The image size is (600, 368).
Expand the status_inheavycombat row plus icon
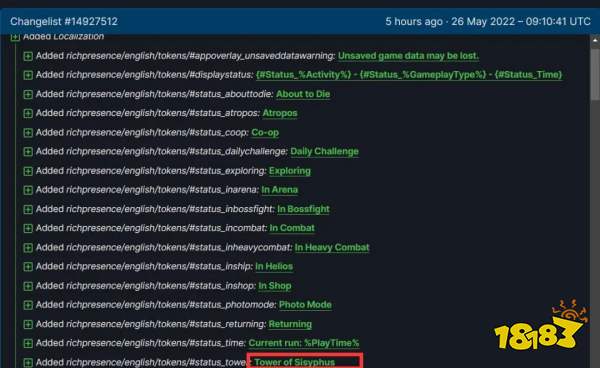click(28, 248)
